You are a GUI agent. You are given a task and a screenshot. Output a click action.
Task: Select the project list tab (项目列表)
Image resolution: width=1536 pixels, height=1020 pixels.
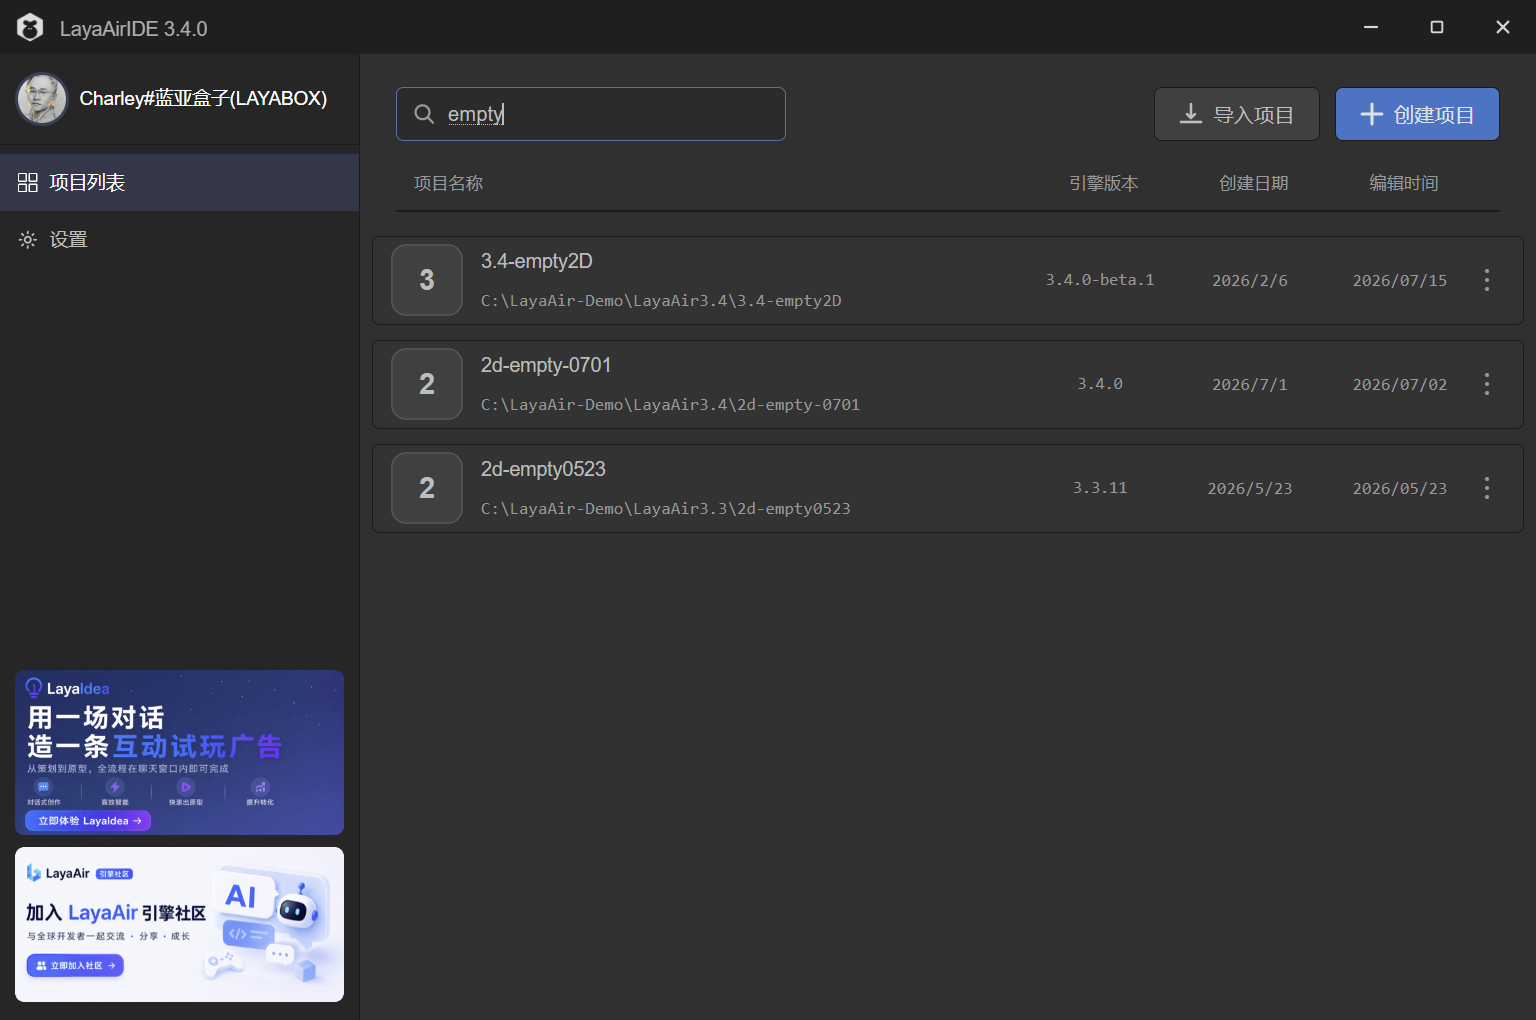click(x=179, y=182)
